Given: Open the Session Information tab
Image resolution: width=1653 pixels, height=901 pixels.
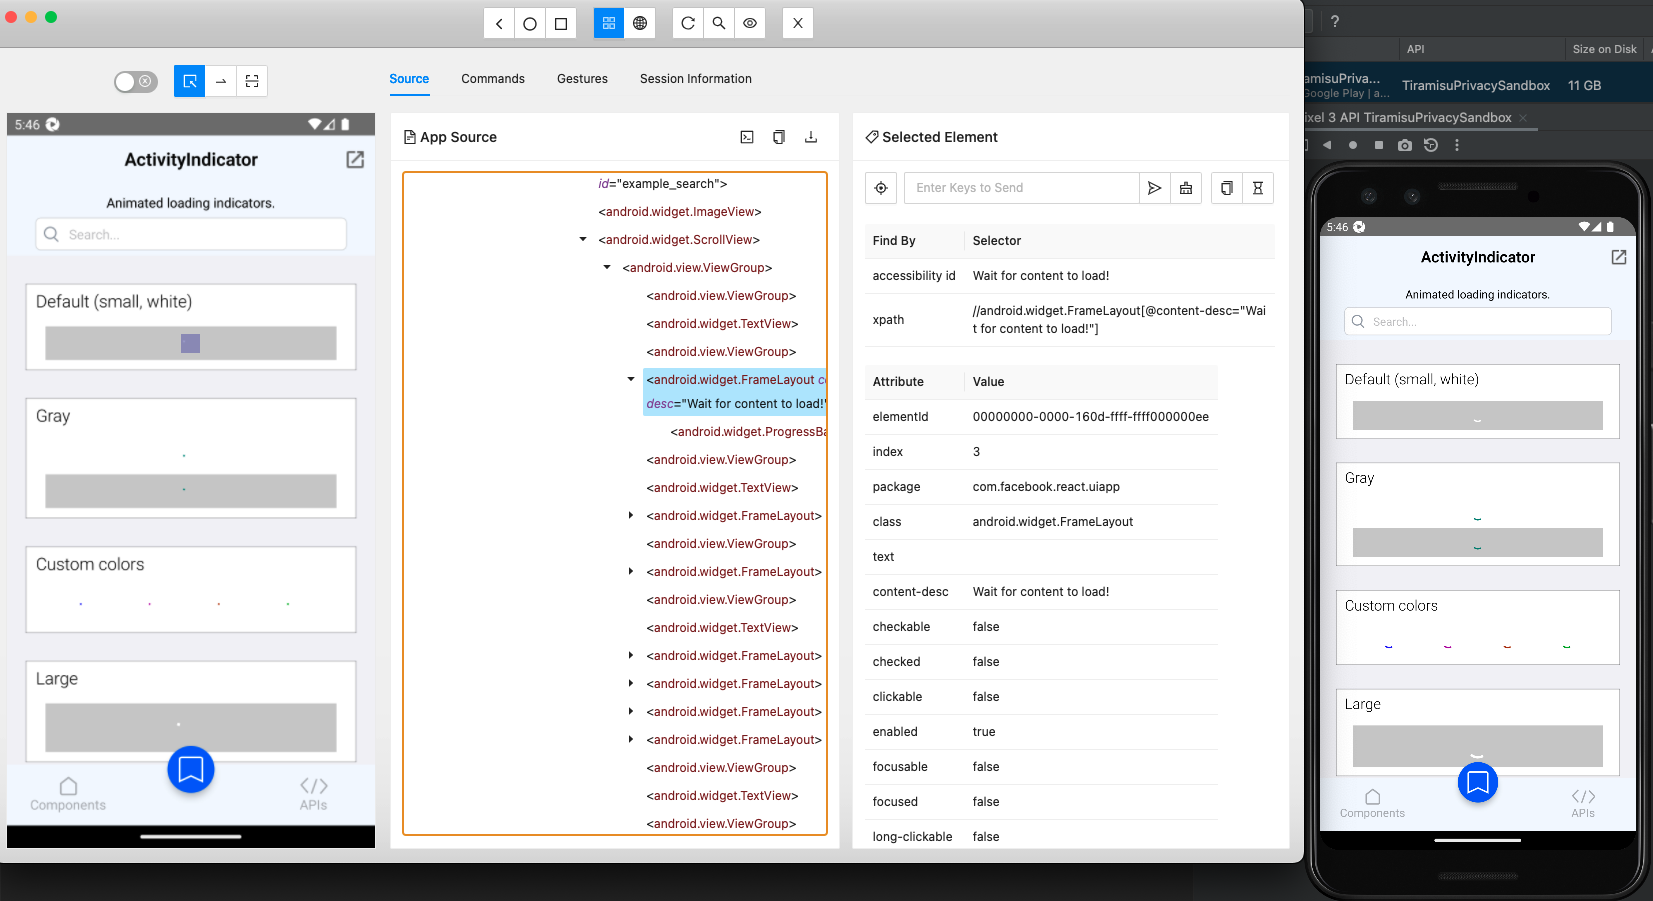Looking at the screenshot, I should [x=696, y=79].
